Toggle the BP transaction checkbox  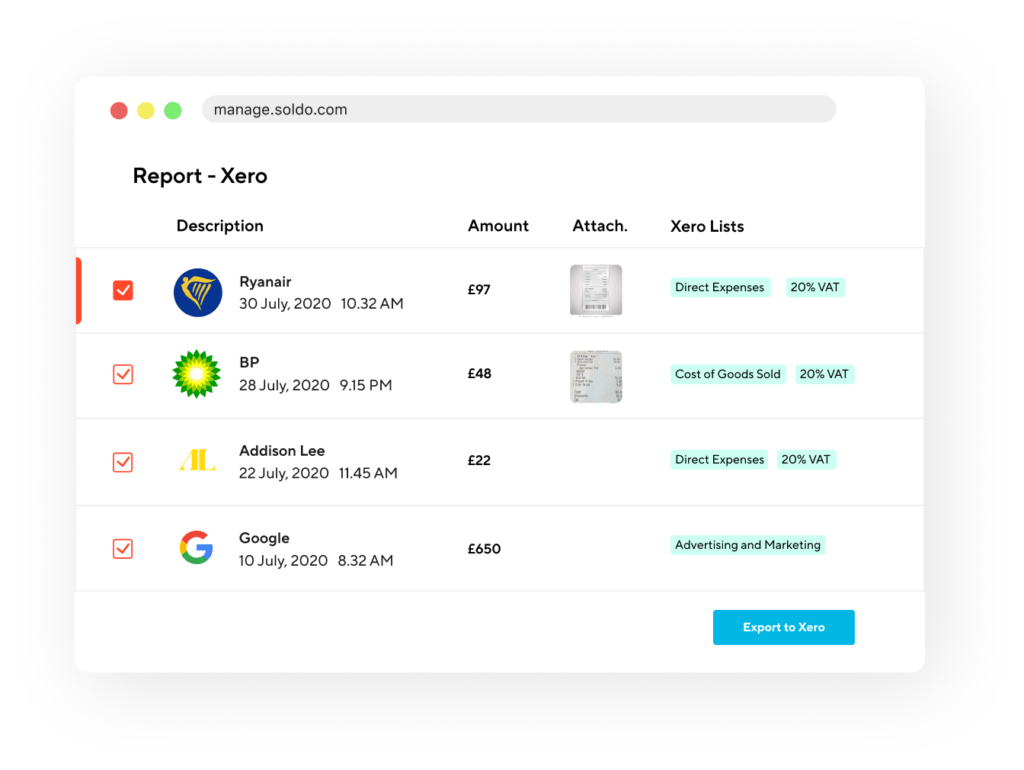[x=123, y=374]
